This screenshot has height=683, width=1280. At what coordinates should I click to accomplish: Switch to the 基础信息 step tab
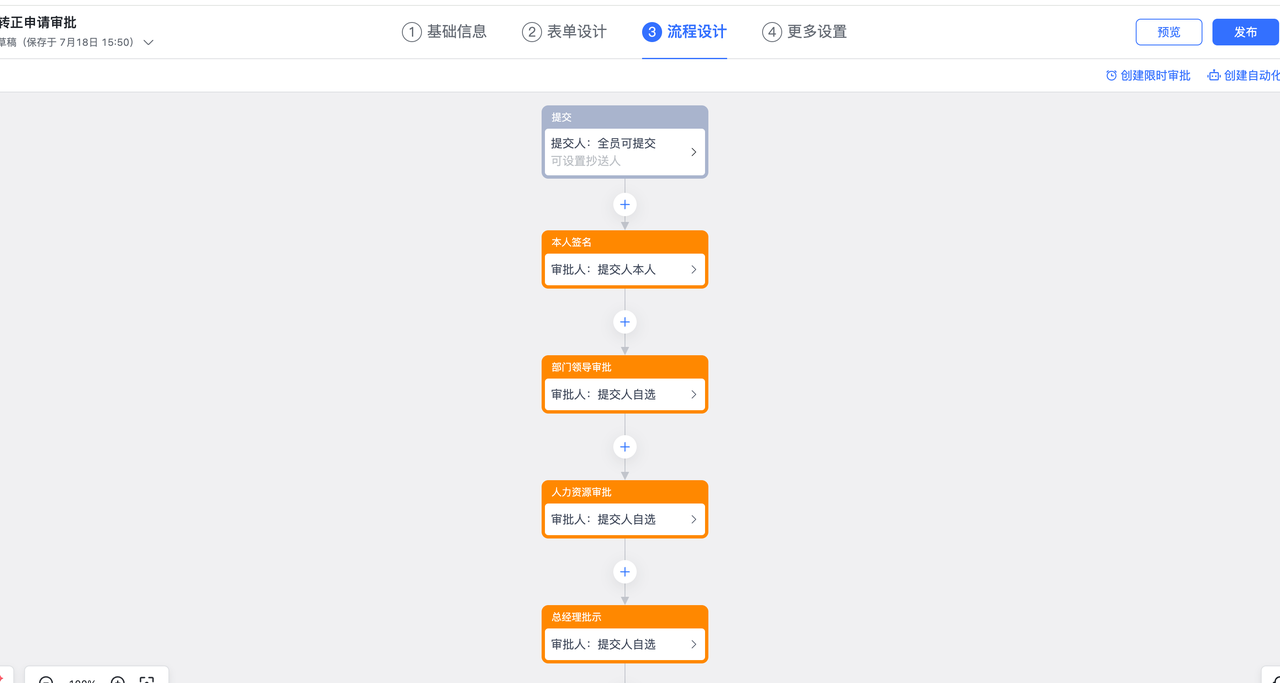point(444,31)
